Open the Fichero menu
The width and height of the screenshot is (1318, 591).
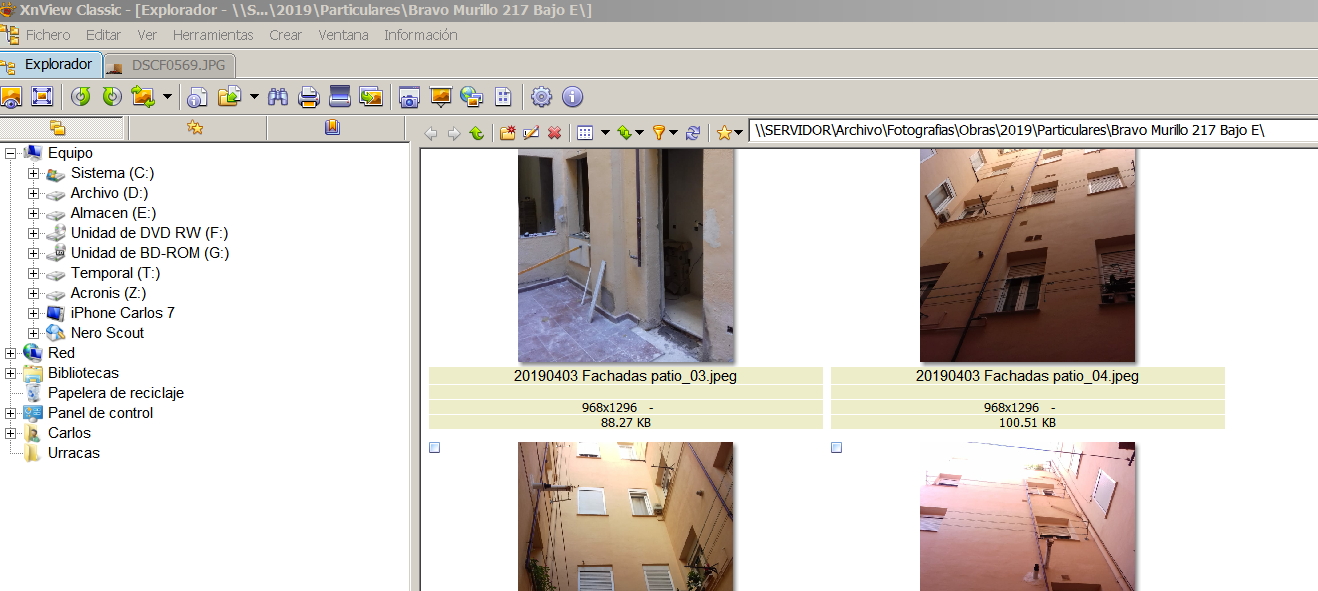point(48,35)
